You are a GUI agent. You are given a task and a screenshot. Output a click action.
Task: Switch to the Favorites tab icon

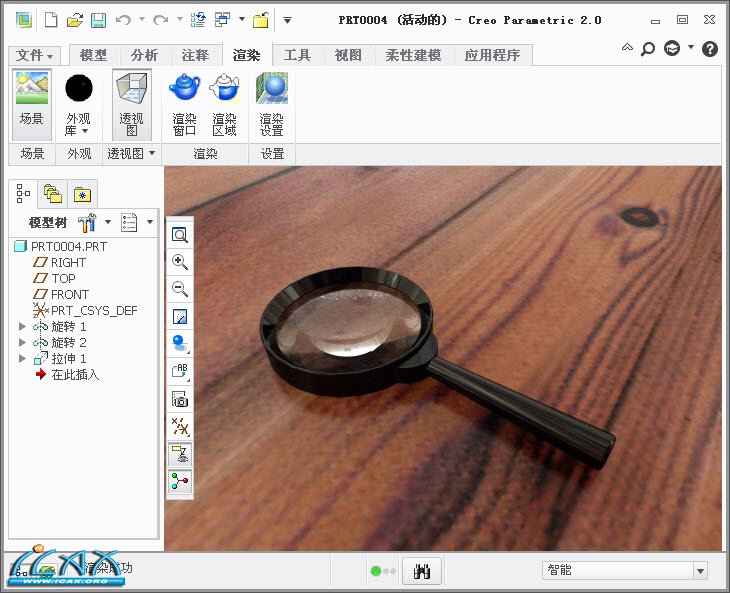pyautogui.click(x=82, y=194)
